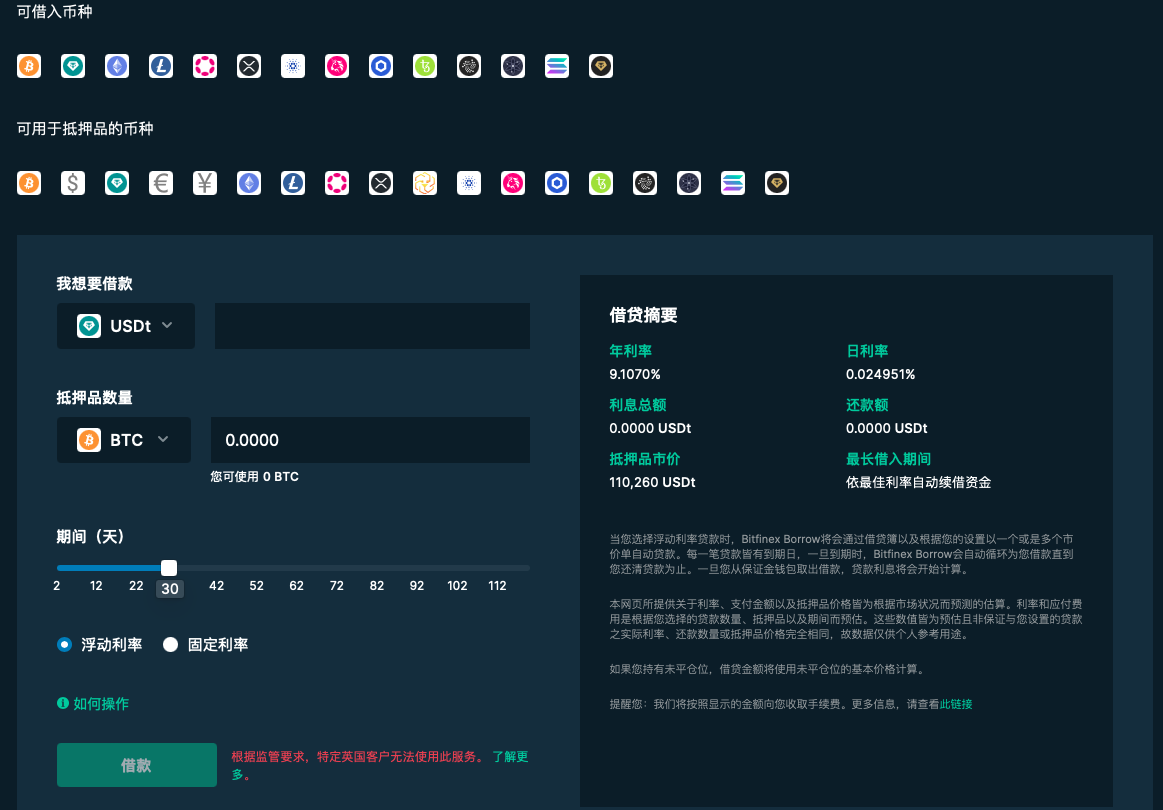Select Cosmos ATOM icon in borrowable currencies row
The height and width of the screenshot is (810, 1163).
513,66
